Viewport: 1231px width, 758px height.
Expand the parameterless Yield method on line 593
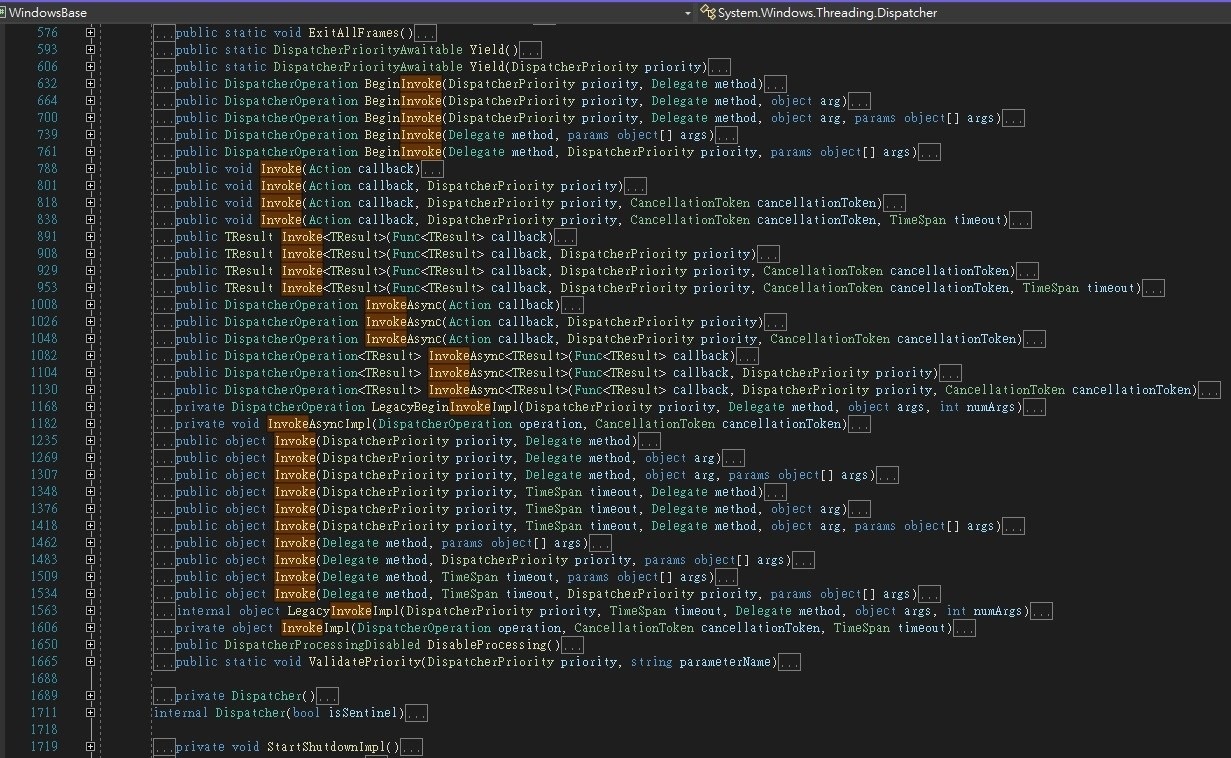pos(90,50)
